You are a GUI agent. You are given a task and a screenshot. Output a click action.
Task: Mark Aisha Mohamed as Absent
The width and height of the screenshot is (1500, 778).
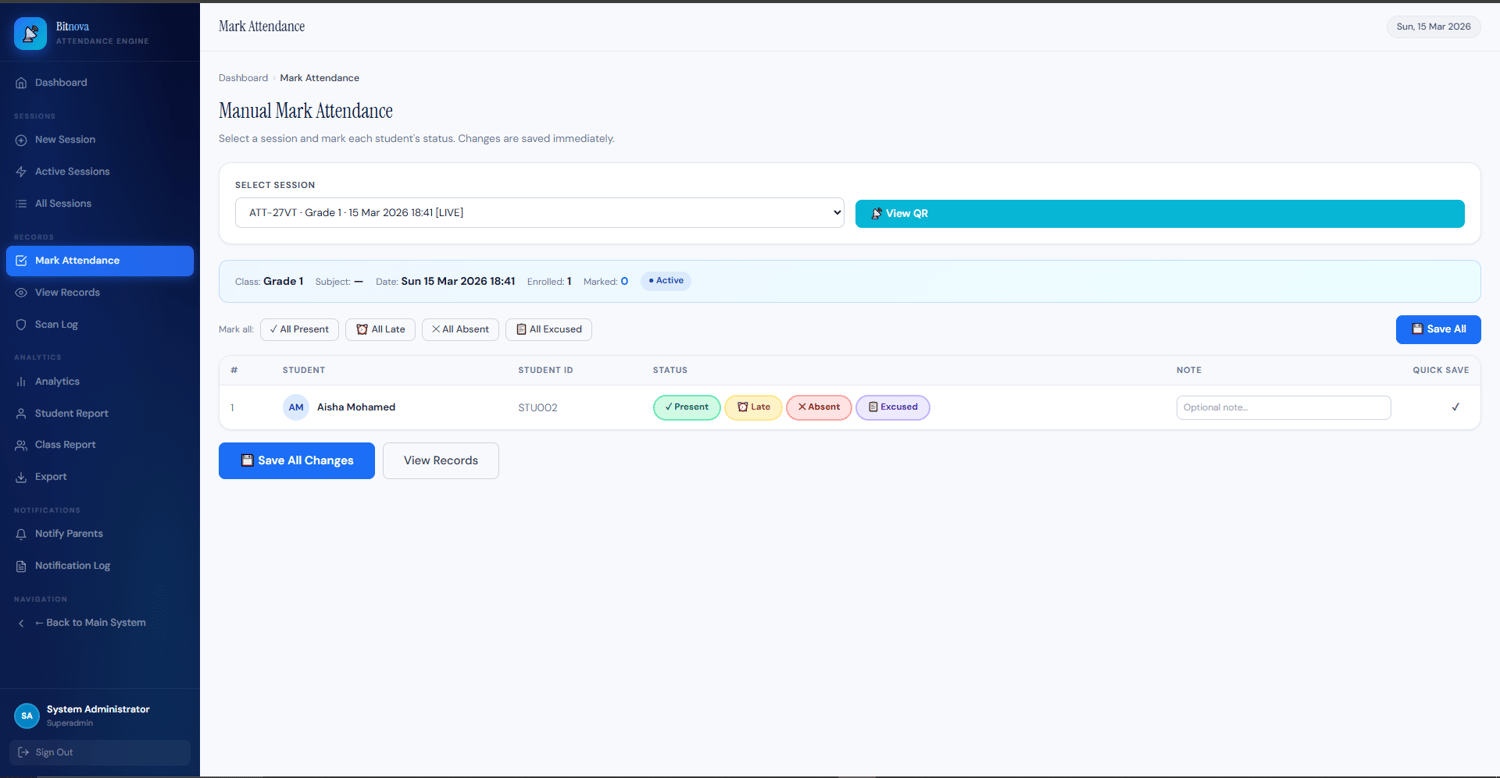tap(819, 407)
